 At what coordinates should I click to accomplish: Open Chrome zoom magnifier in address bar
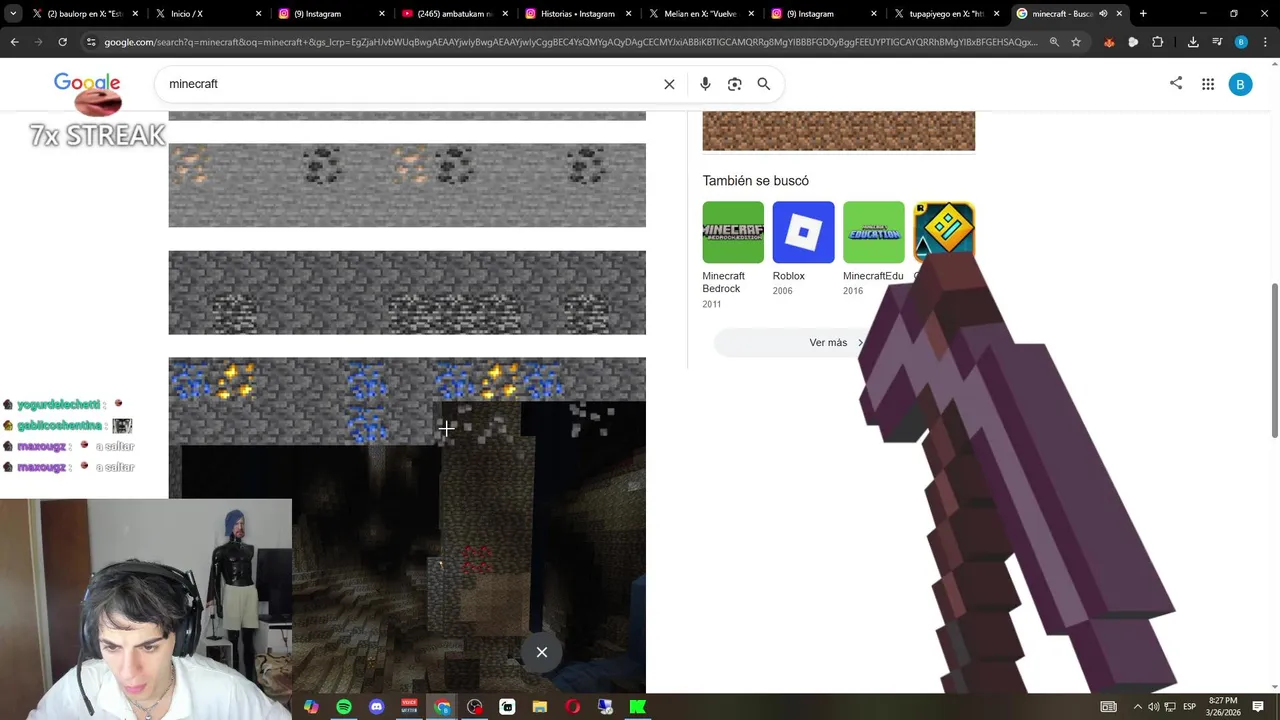(1054, 42)
